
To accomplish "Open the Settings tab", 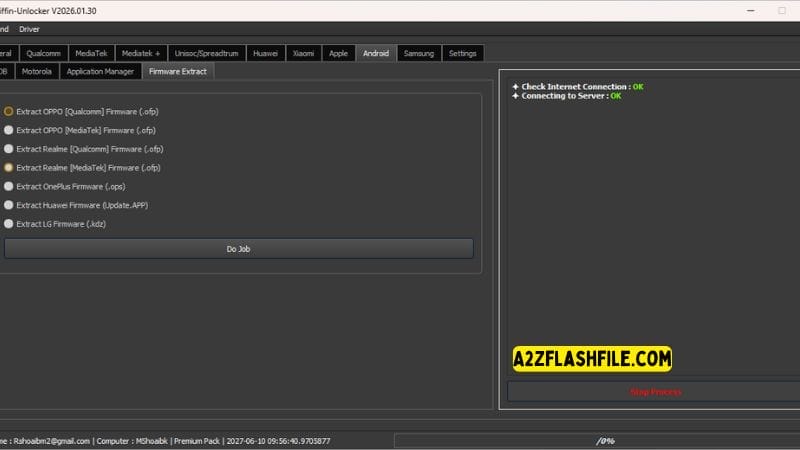I will tap(462, 53).
